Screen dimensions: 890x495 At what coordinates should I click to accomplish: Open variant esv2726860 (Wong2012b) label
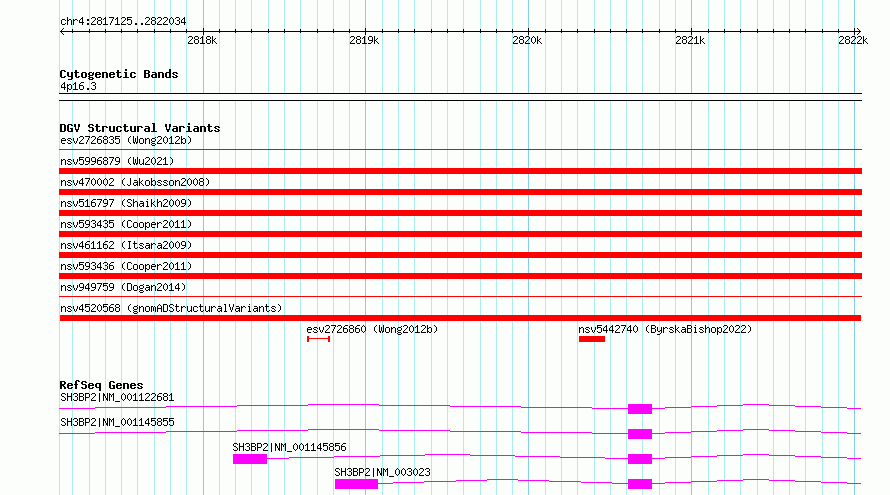(x=372, y=329)
